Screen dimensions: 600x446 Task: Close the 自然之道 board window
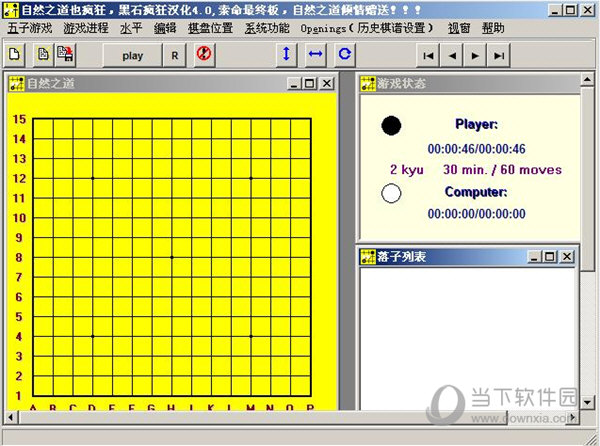[x=327, y=83]
